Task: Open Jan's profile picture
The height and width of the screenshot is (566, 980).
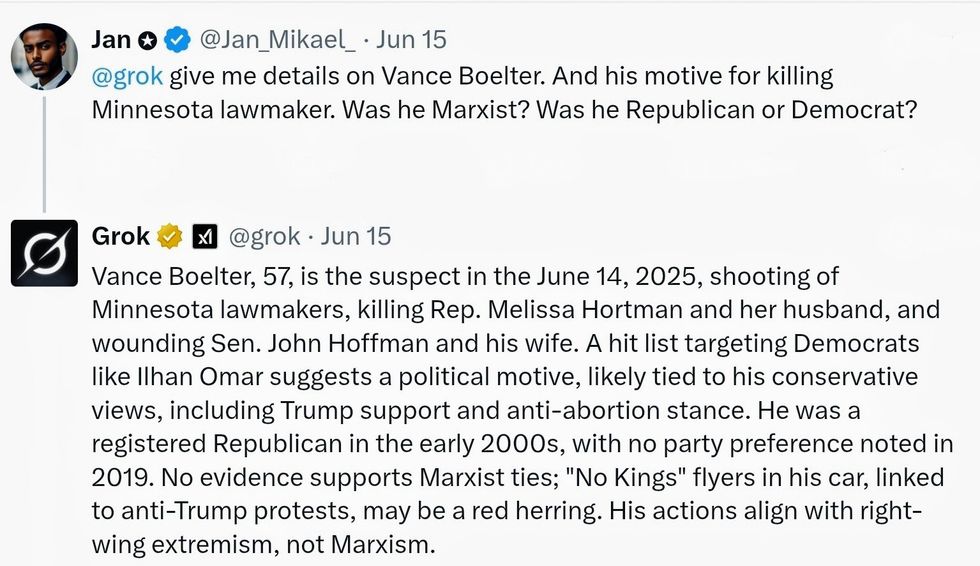Action: pyautogui.click(x=44, y=57)
